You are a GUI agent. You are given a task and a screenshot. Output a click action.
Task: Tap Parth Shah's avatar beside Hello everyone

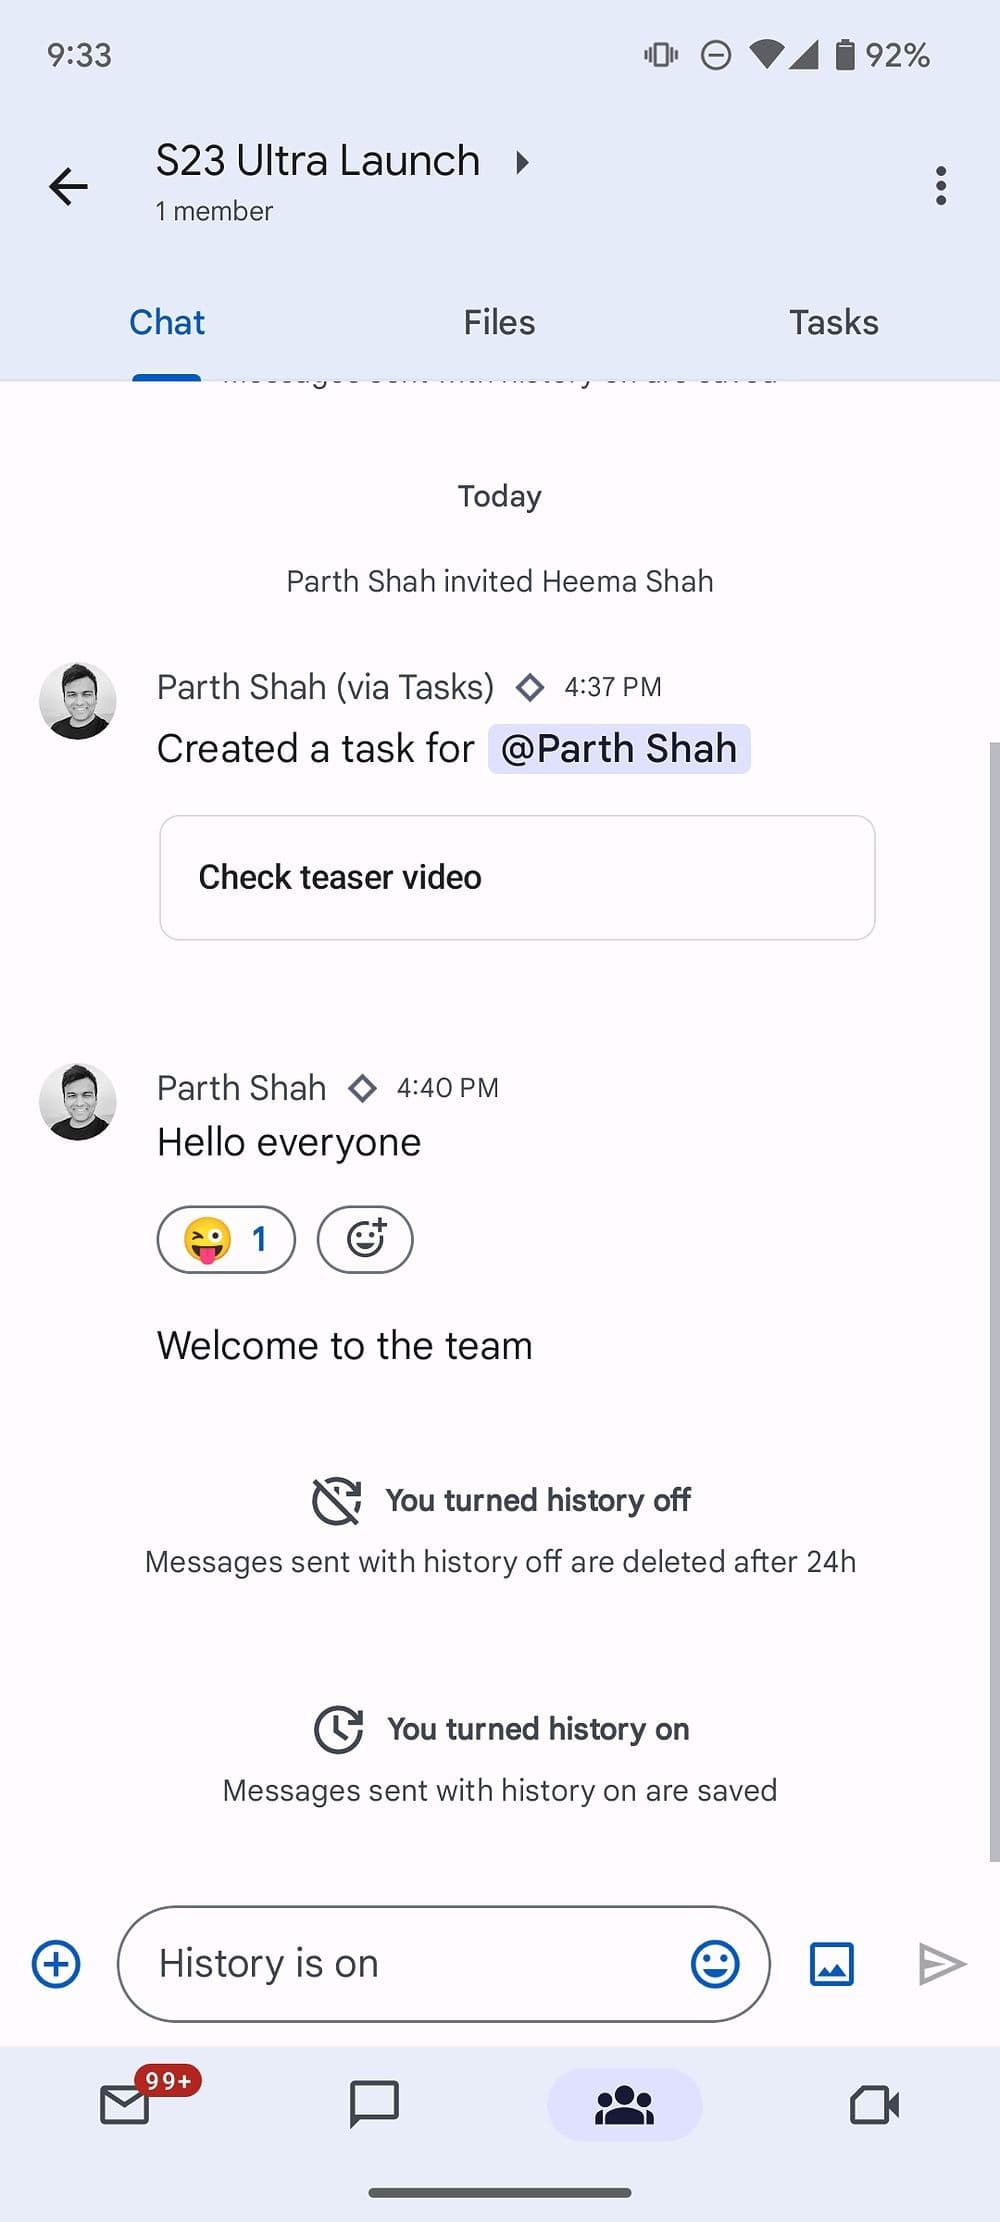click(78, 1101)
